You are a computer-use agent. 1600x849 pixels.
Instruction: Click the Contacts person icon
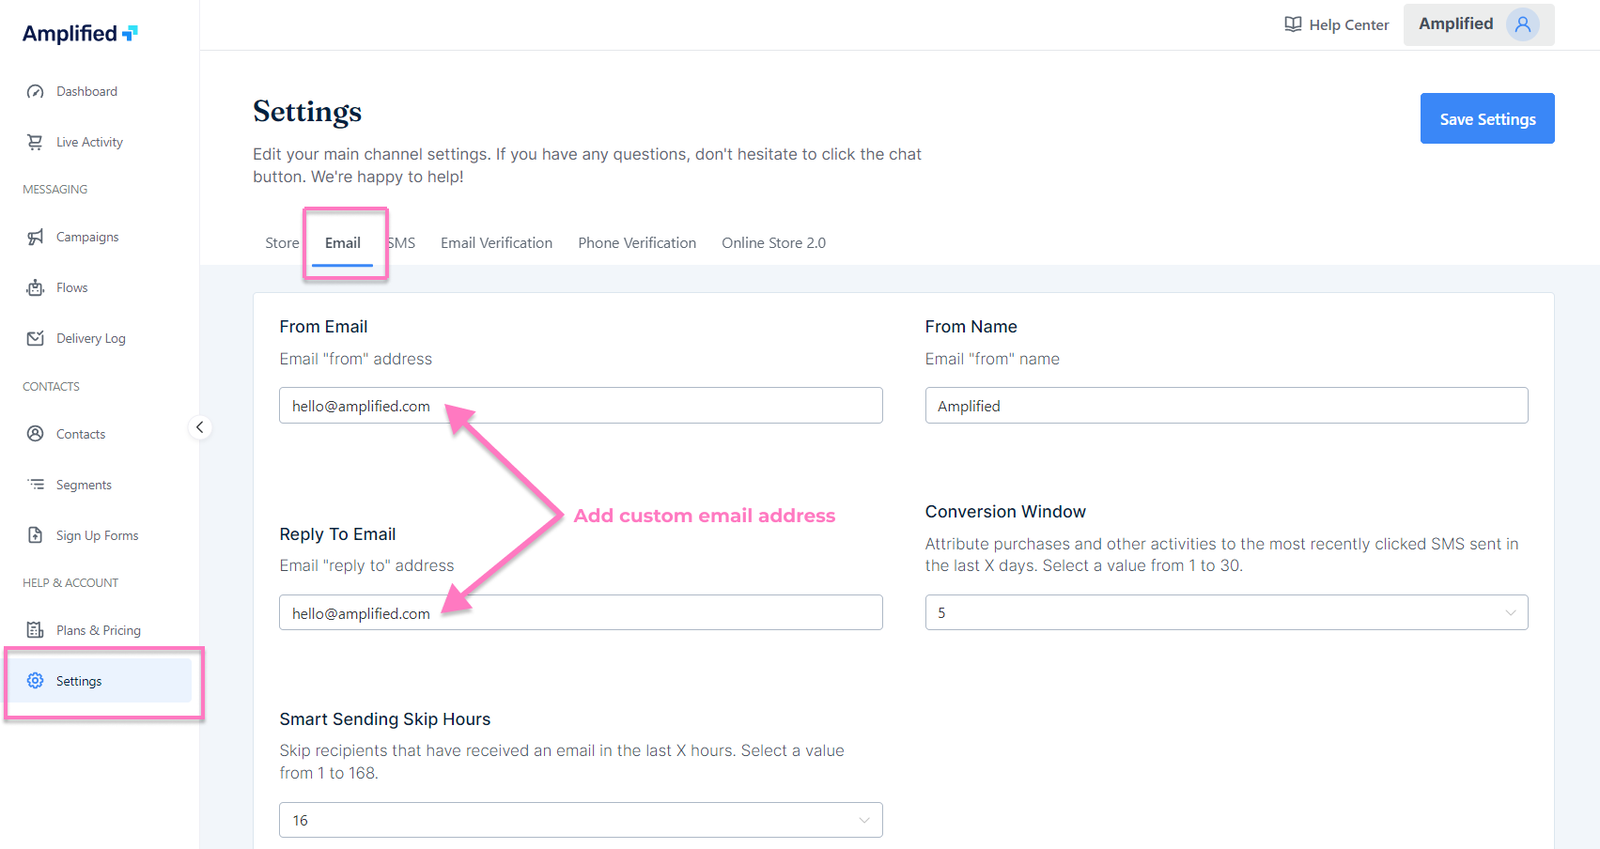[35, 434]
